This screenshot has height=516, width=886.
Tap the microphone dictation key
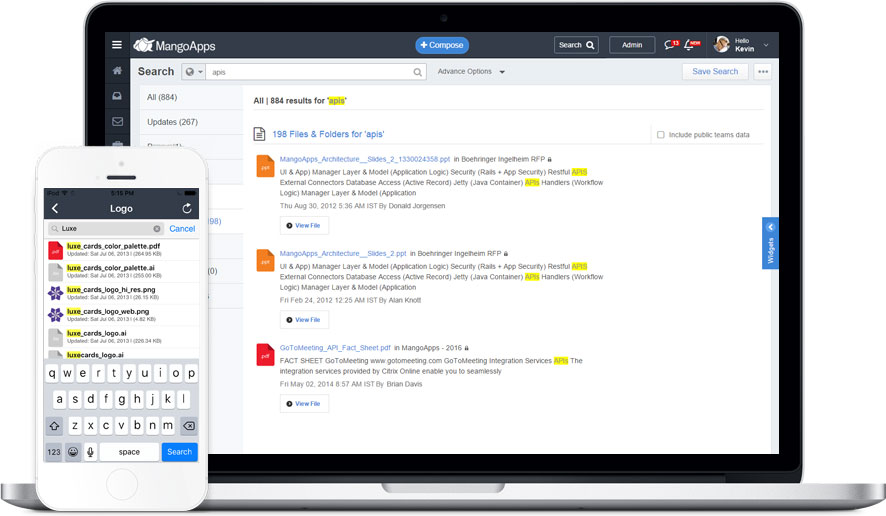coord(90,452)
